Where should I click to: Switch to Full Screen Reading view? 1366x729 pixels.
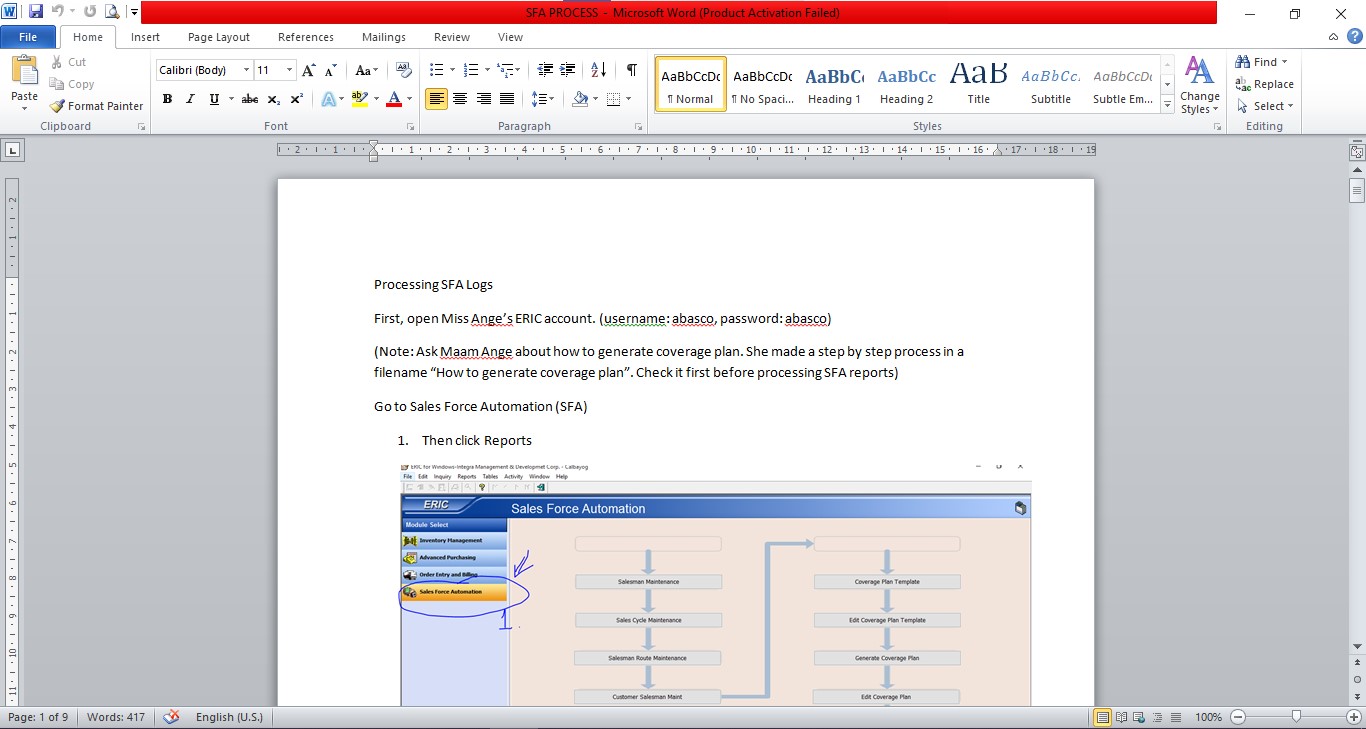coord(1122,717)
